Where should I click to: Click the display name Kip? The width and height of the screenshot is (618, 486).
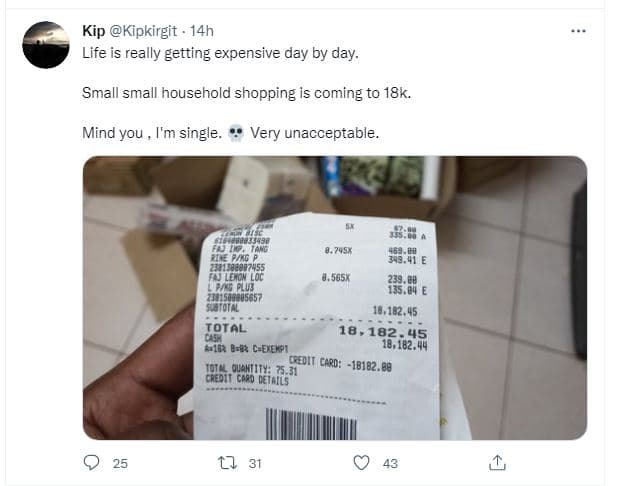pos(93,30)
